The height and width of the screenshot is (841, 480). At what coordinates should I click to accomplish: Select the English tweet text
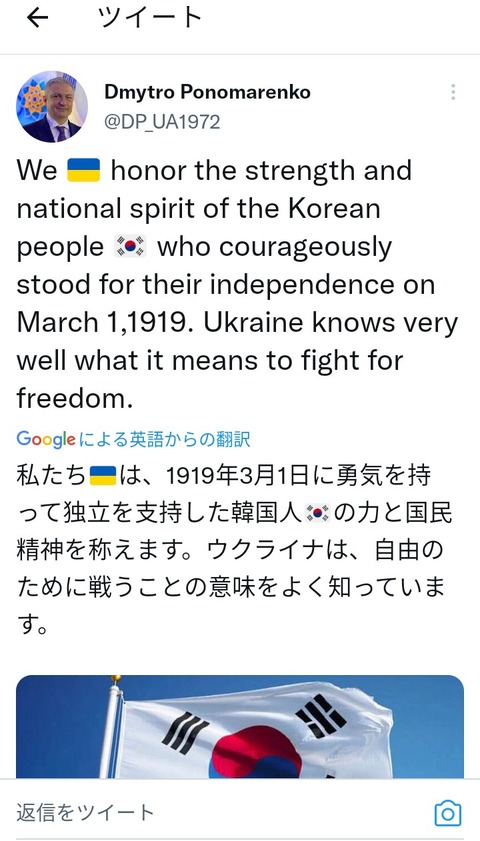(x=237, y=284)
